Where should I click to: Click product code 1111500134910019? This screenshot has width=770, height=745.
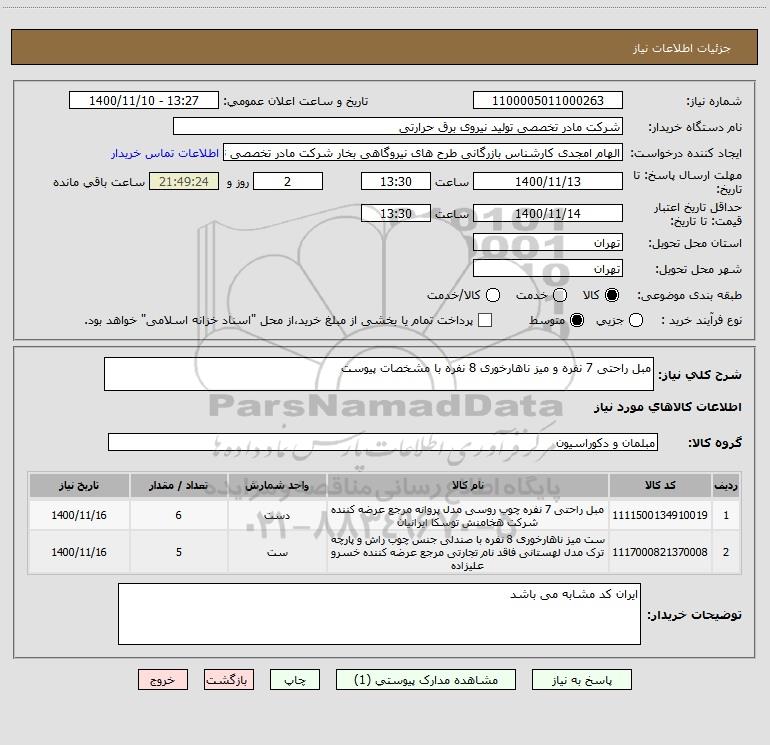pos(660,515)
